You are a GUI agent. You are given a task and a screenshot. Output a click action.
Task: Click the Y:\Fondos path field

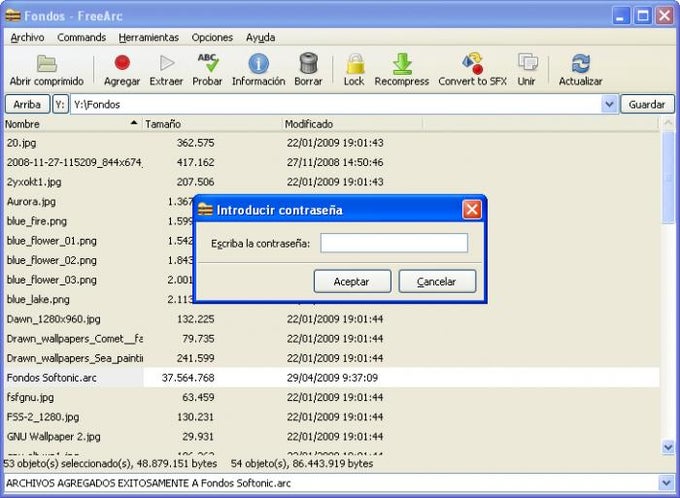point(336,105)
